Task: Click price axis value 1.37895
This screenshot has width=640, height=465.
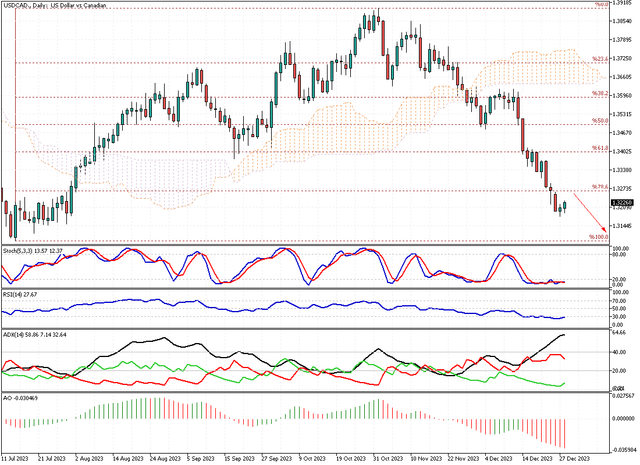Action: [x=622, y=40]
